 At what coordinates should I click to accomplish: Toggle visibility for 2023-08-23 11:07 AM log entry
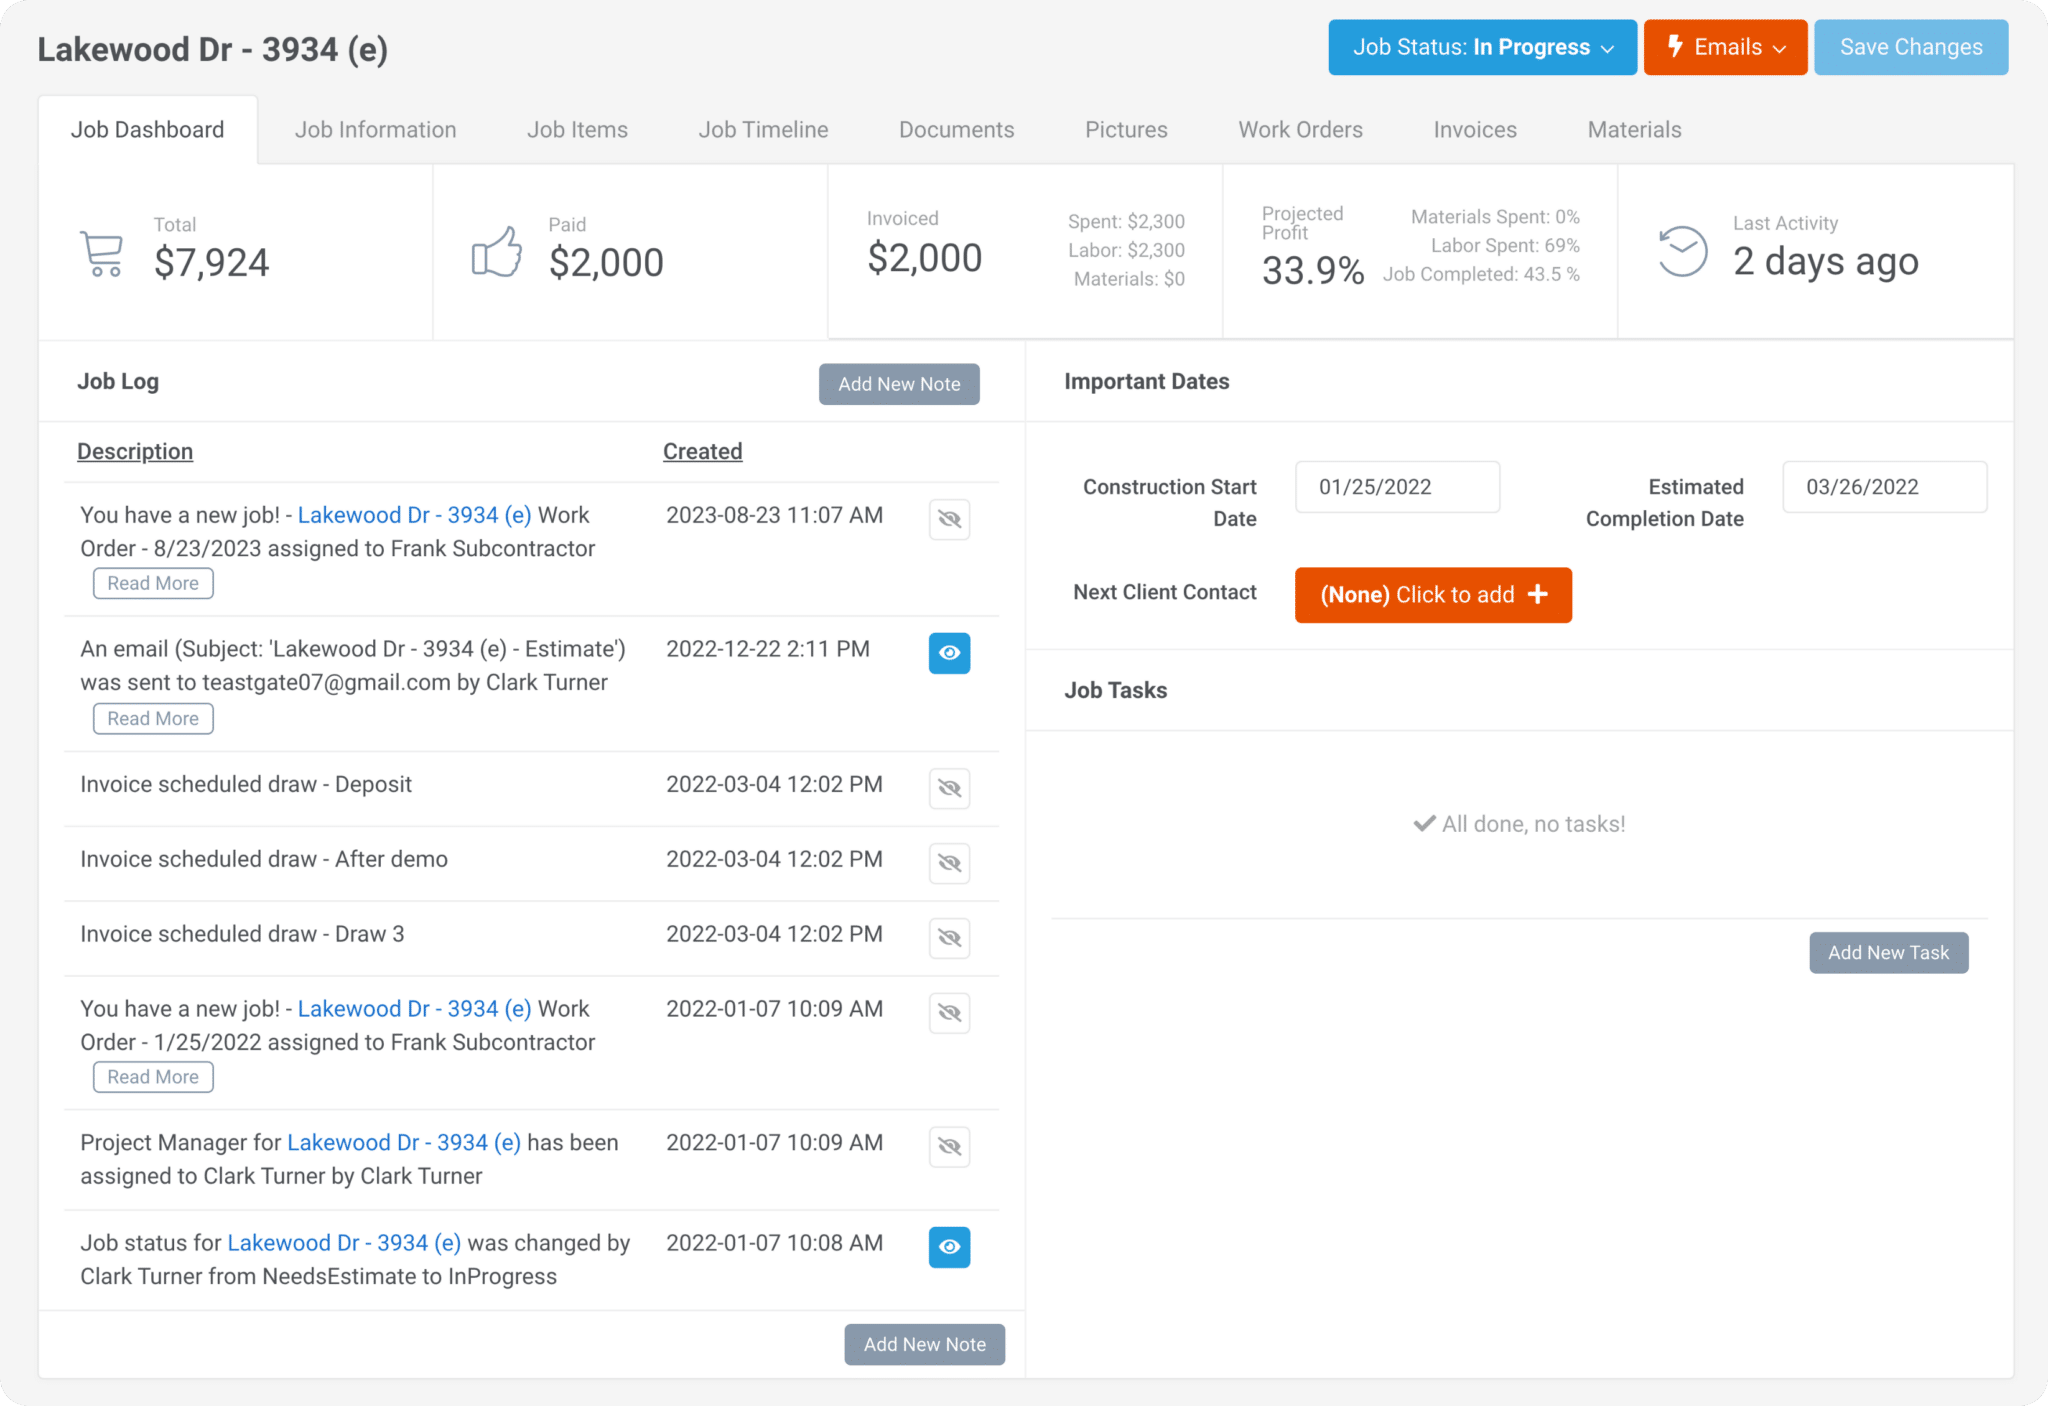point(949,519)
